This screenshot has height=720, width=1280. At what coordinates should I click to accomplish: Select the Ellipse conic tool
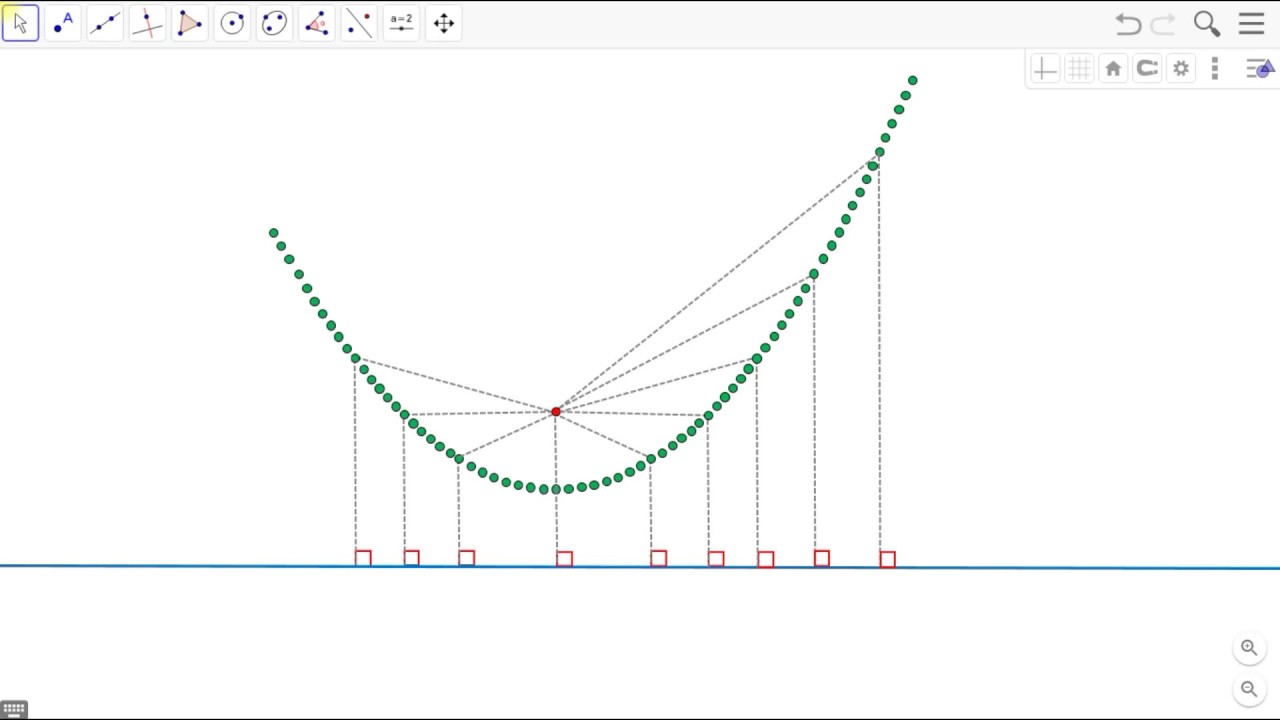click(274, 23)
